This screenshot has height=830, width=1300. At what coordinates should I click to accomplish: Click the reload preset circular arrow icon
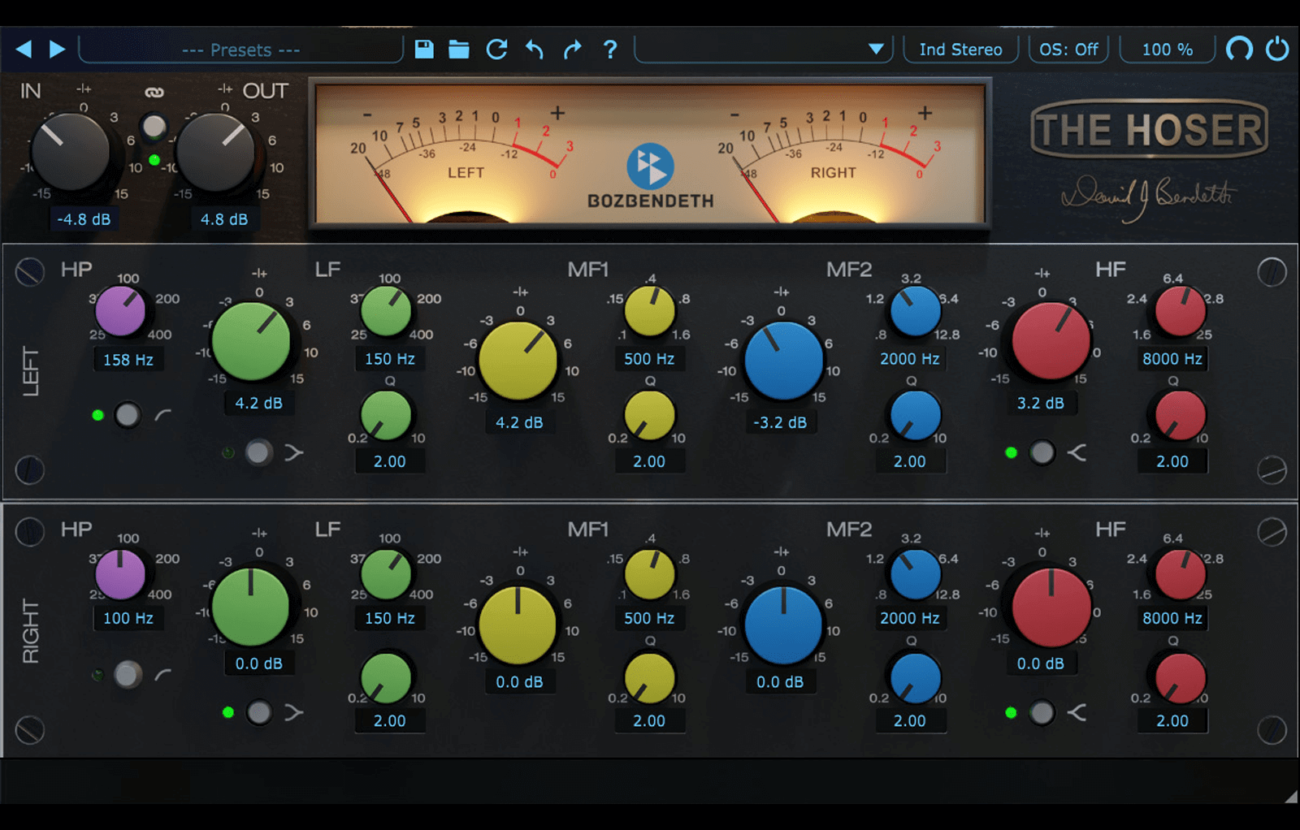click(x=496, y=49)
